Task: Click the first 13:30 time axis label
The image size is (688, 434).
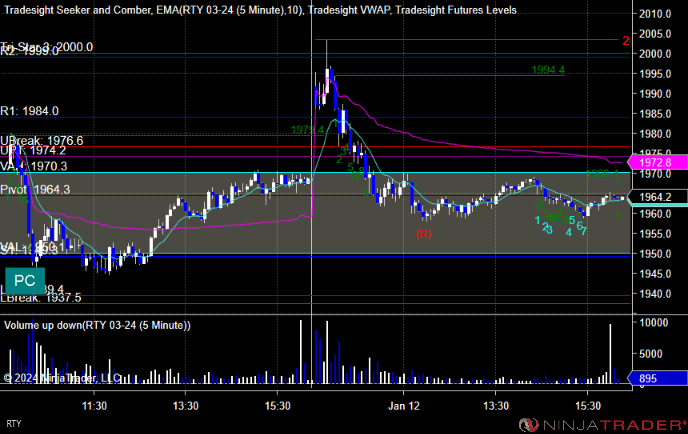Action: (x=186, y=406)
